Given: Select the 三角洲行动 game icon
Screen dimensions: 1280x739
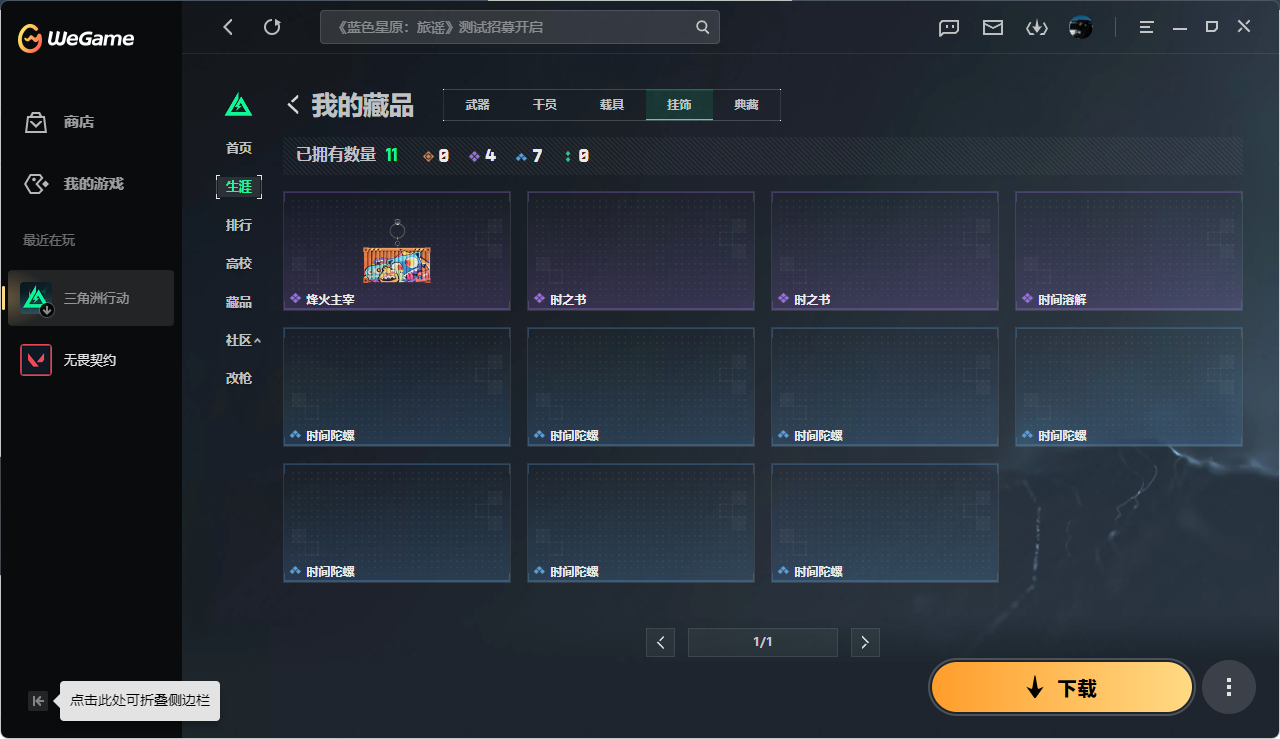Looking at the screenshot, I should 36,298.
